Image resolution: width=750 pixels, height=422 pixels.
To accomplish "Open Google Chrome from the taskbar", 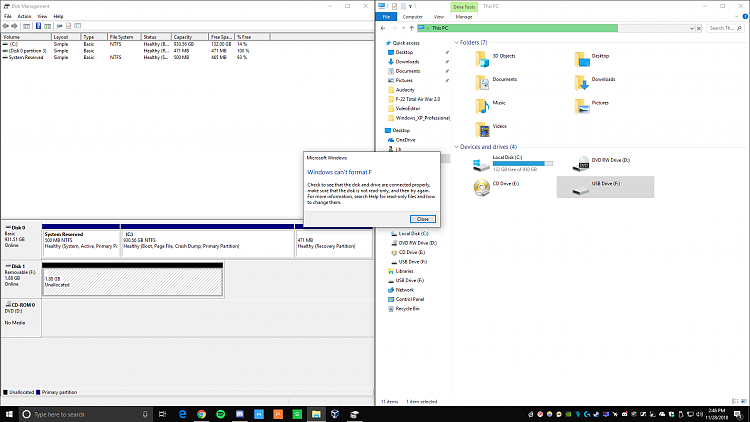I will point(201,414).
